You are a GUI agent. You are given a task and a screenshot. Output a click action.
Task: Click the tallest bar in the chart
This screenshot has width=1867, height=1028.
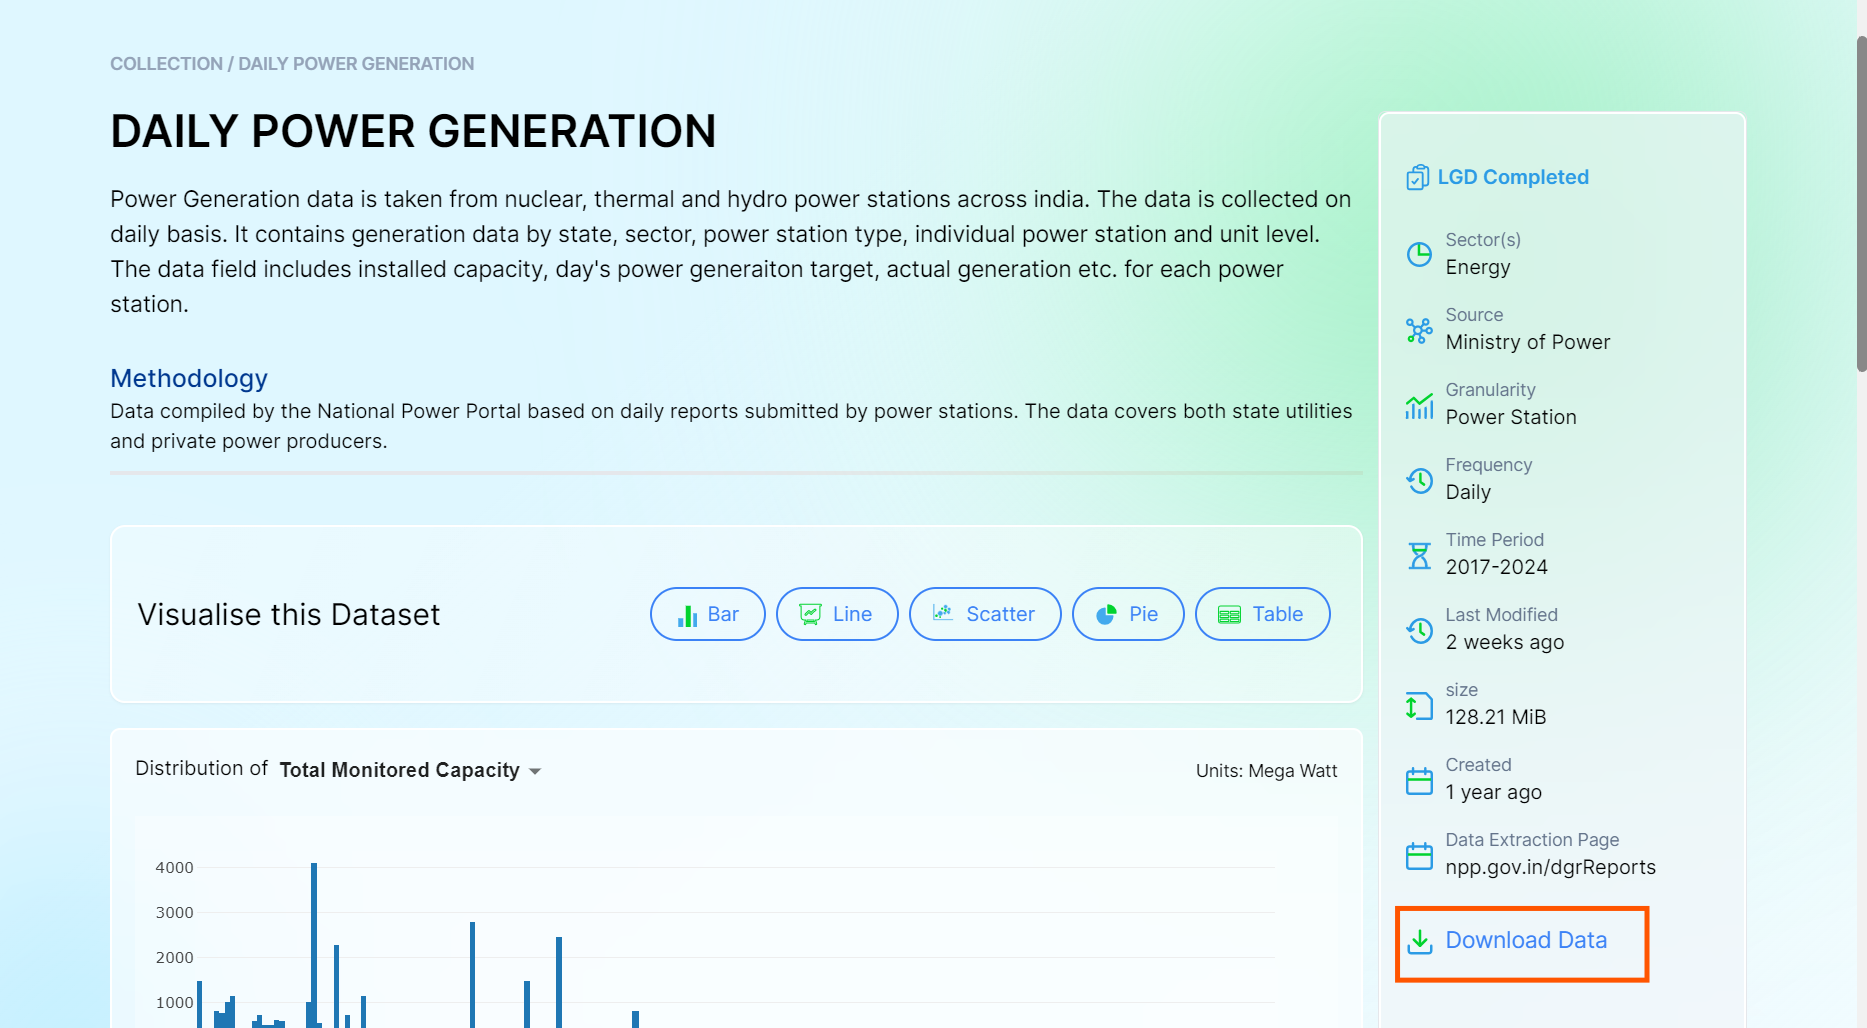coord(314,944)
